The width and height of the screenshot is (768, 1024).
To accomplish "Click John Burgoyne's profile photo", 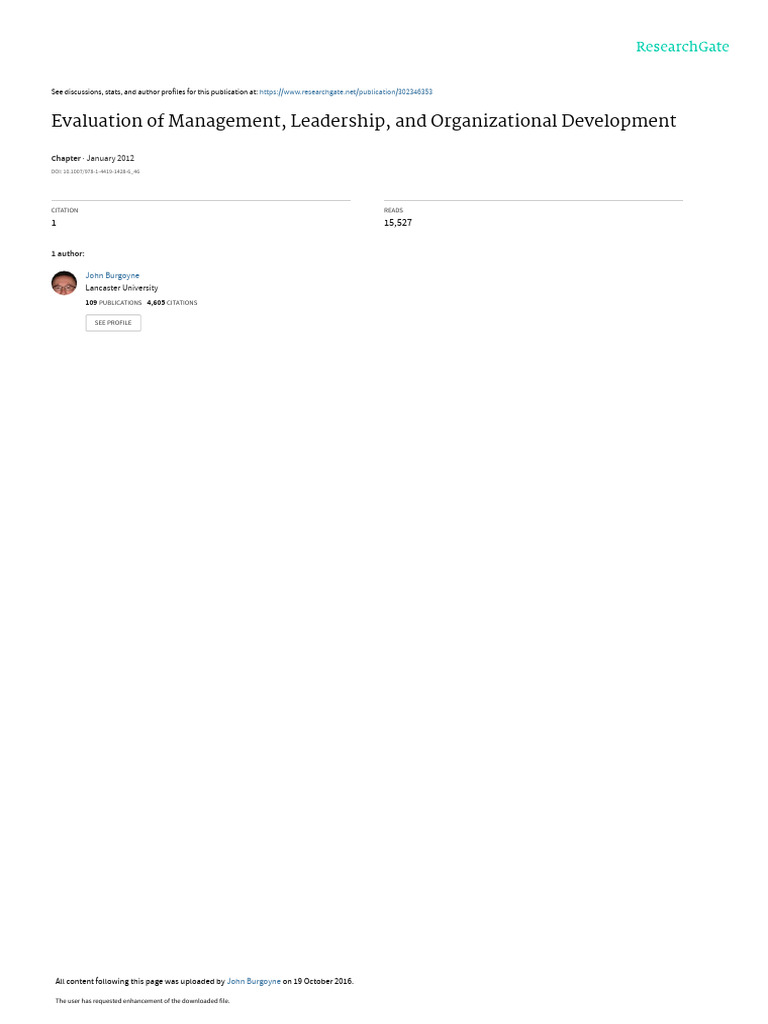I will point(64,283).
